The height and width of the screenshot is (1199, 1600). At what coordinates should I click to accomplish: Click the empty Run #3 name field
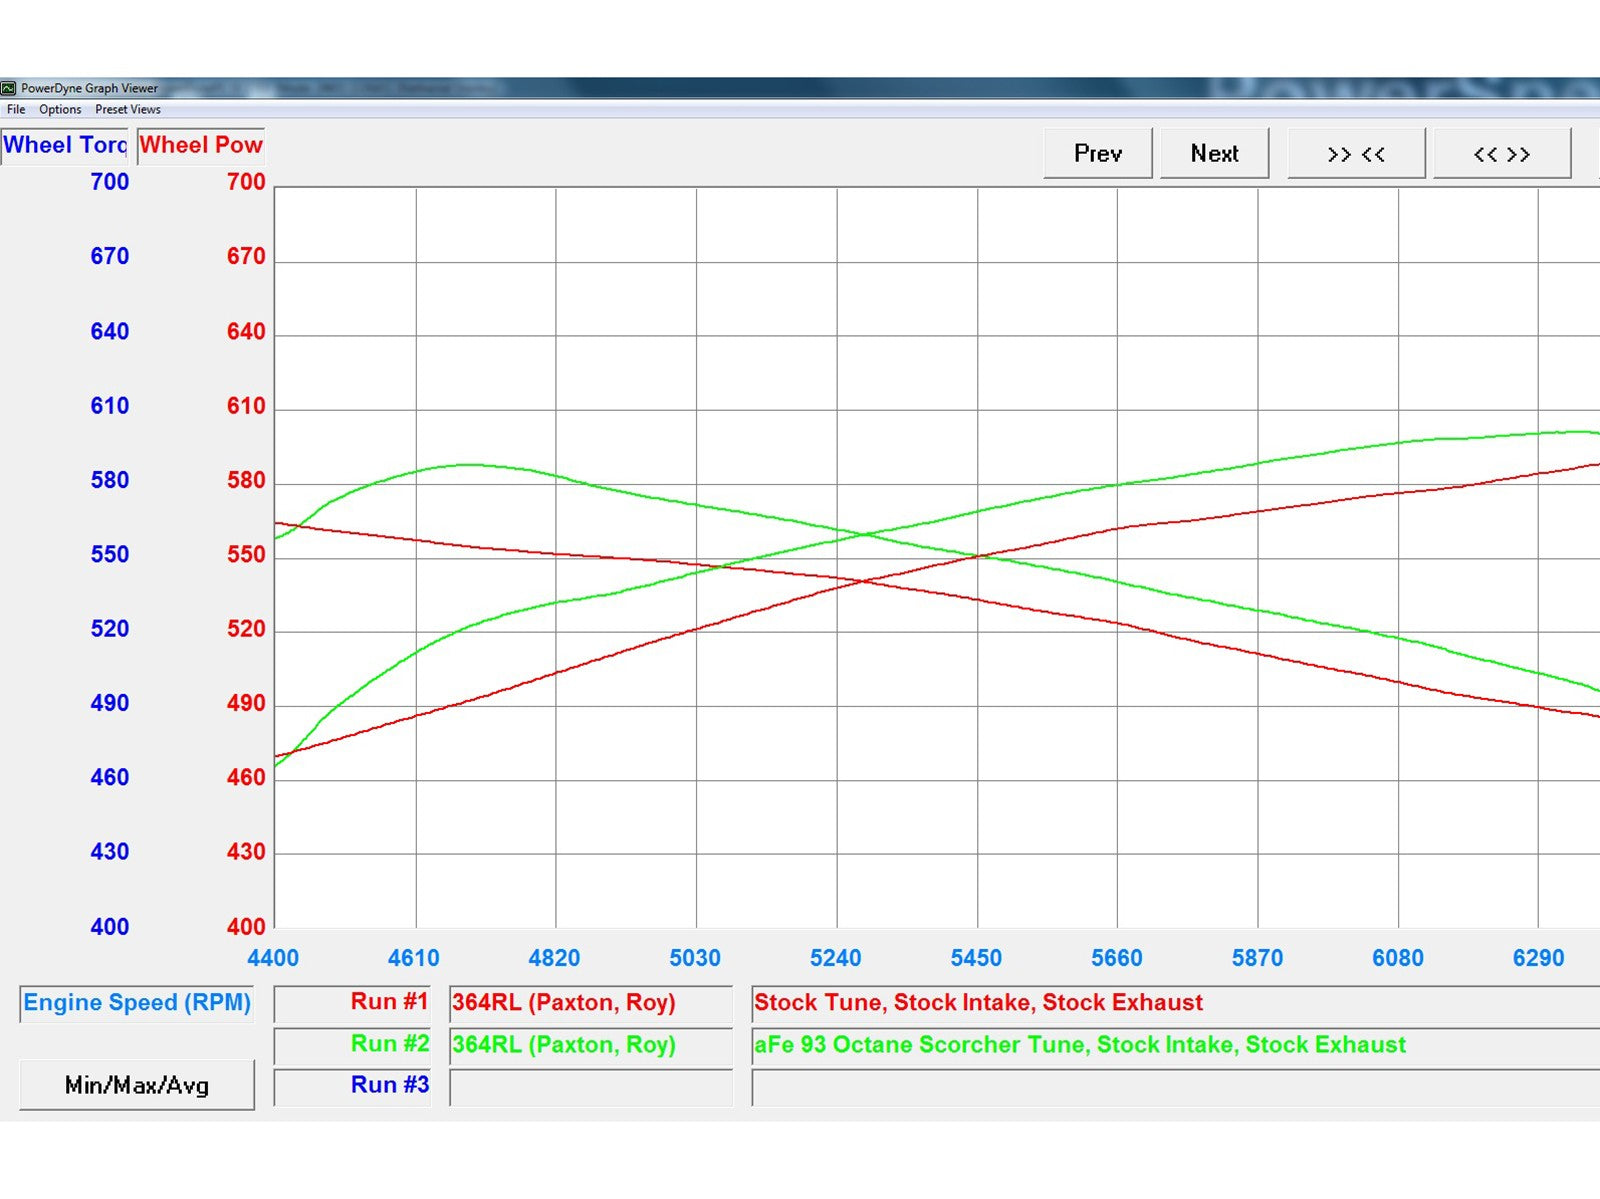(x=590, y=1087)
